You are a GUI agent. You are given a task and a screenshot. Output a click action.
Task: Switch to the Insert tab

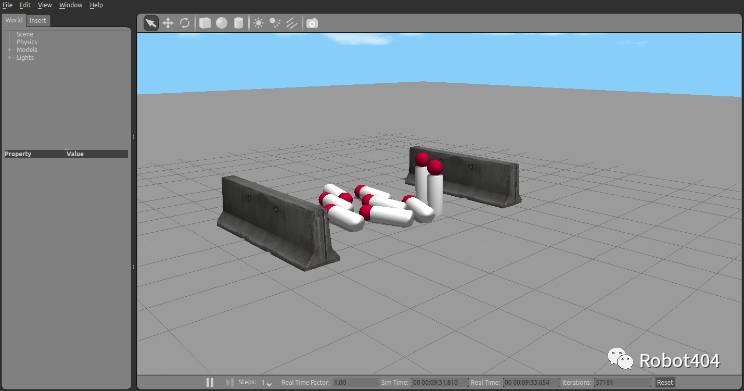(37, 20)
